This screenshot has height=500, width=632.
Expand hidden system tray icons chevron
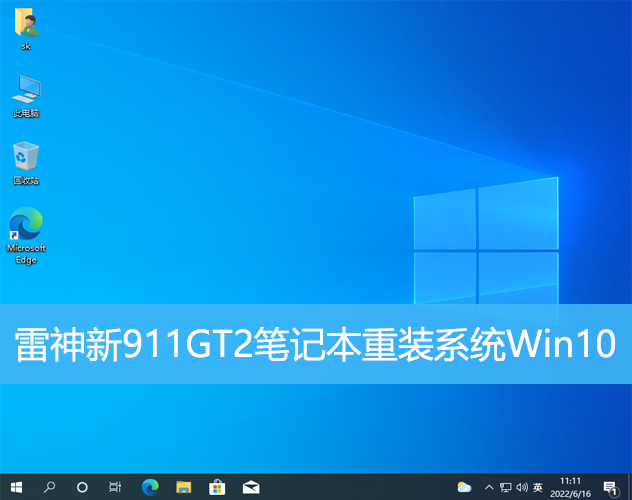coord(488,487)
